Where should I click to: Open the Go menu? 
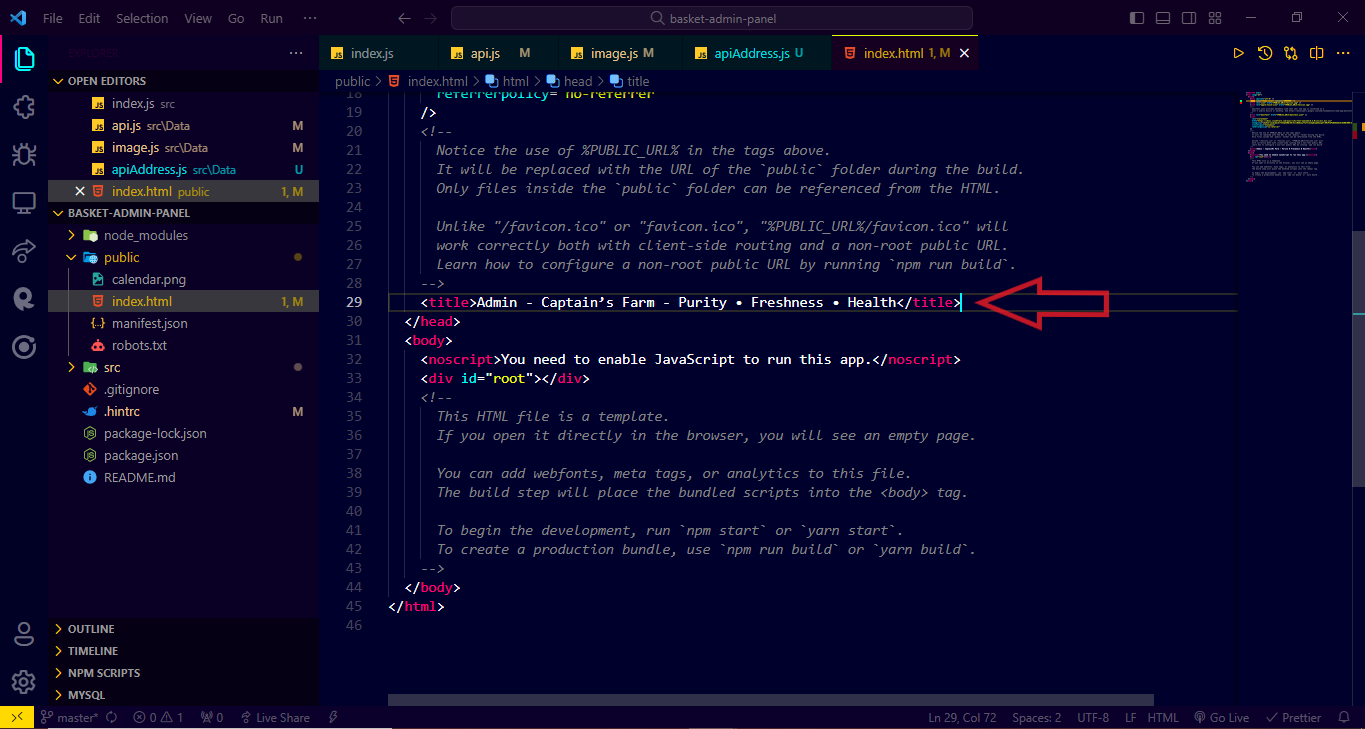236,18
